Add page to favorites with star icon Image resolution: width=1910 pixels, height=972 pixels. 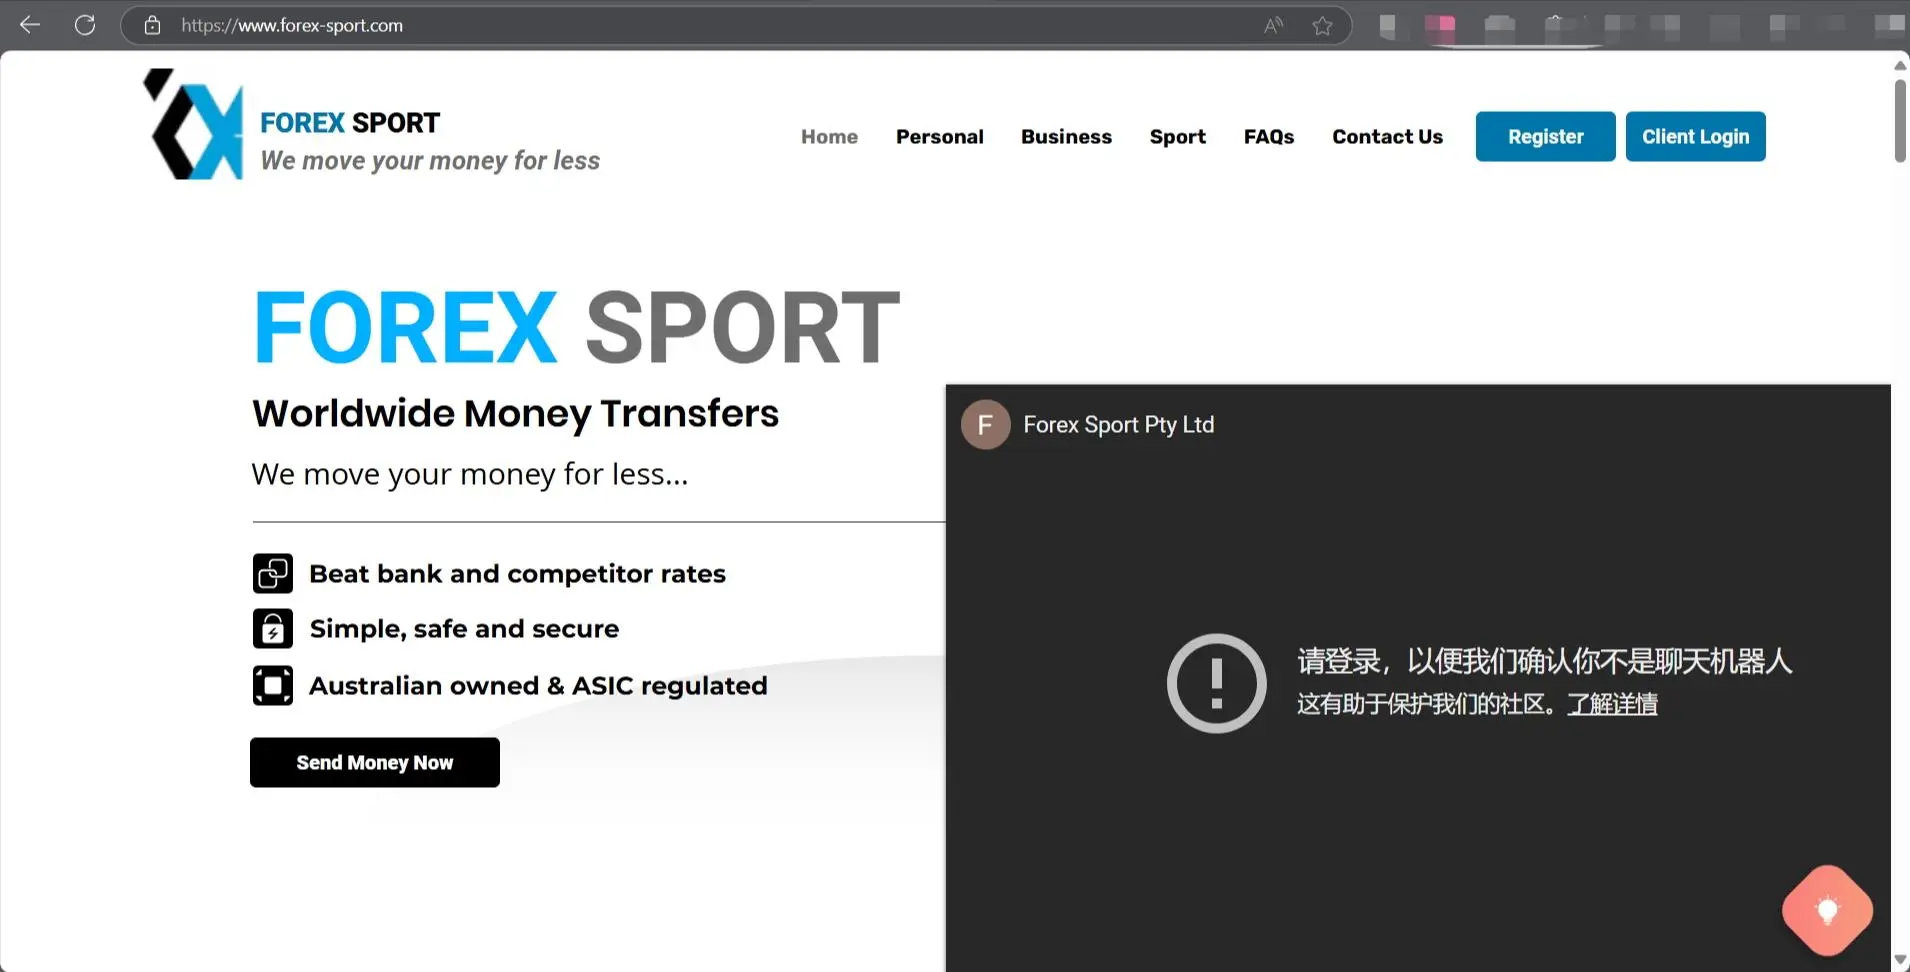[x=1322, y=25]
